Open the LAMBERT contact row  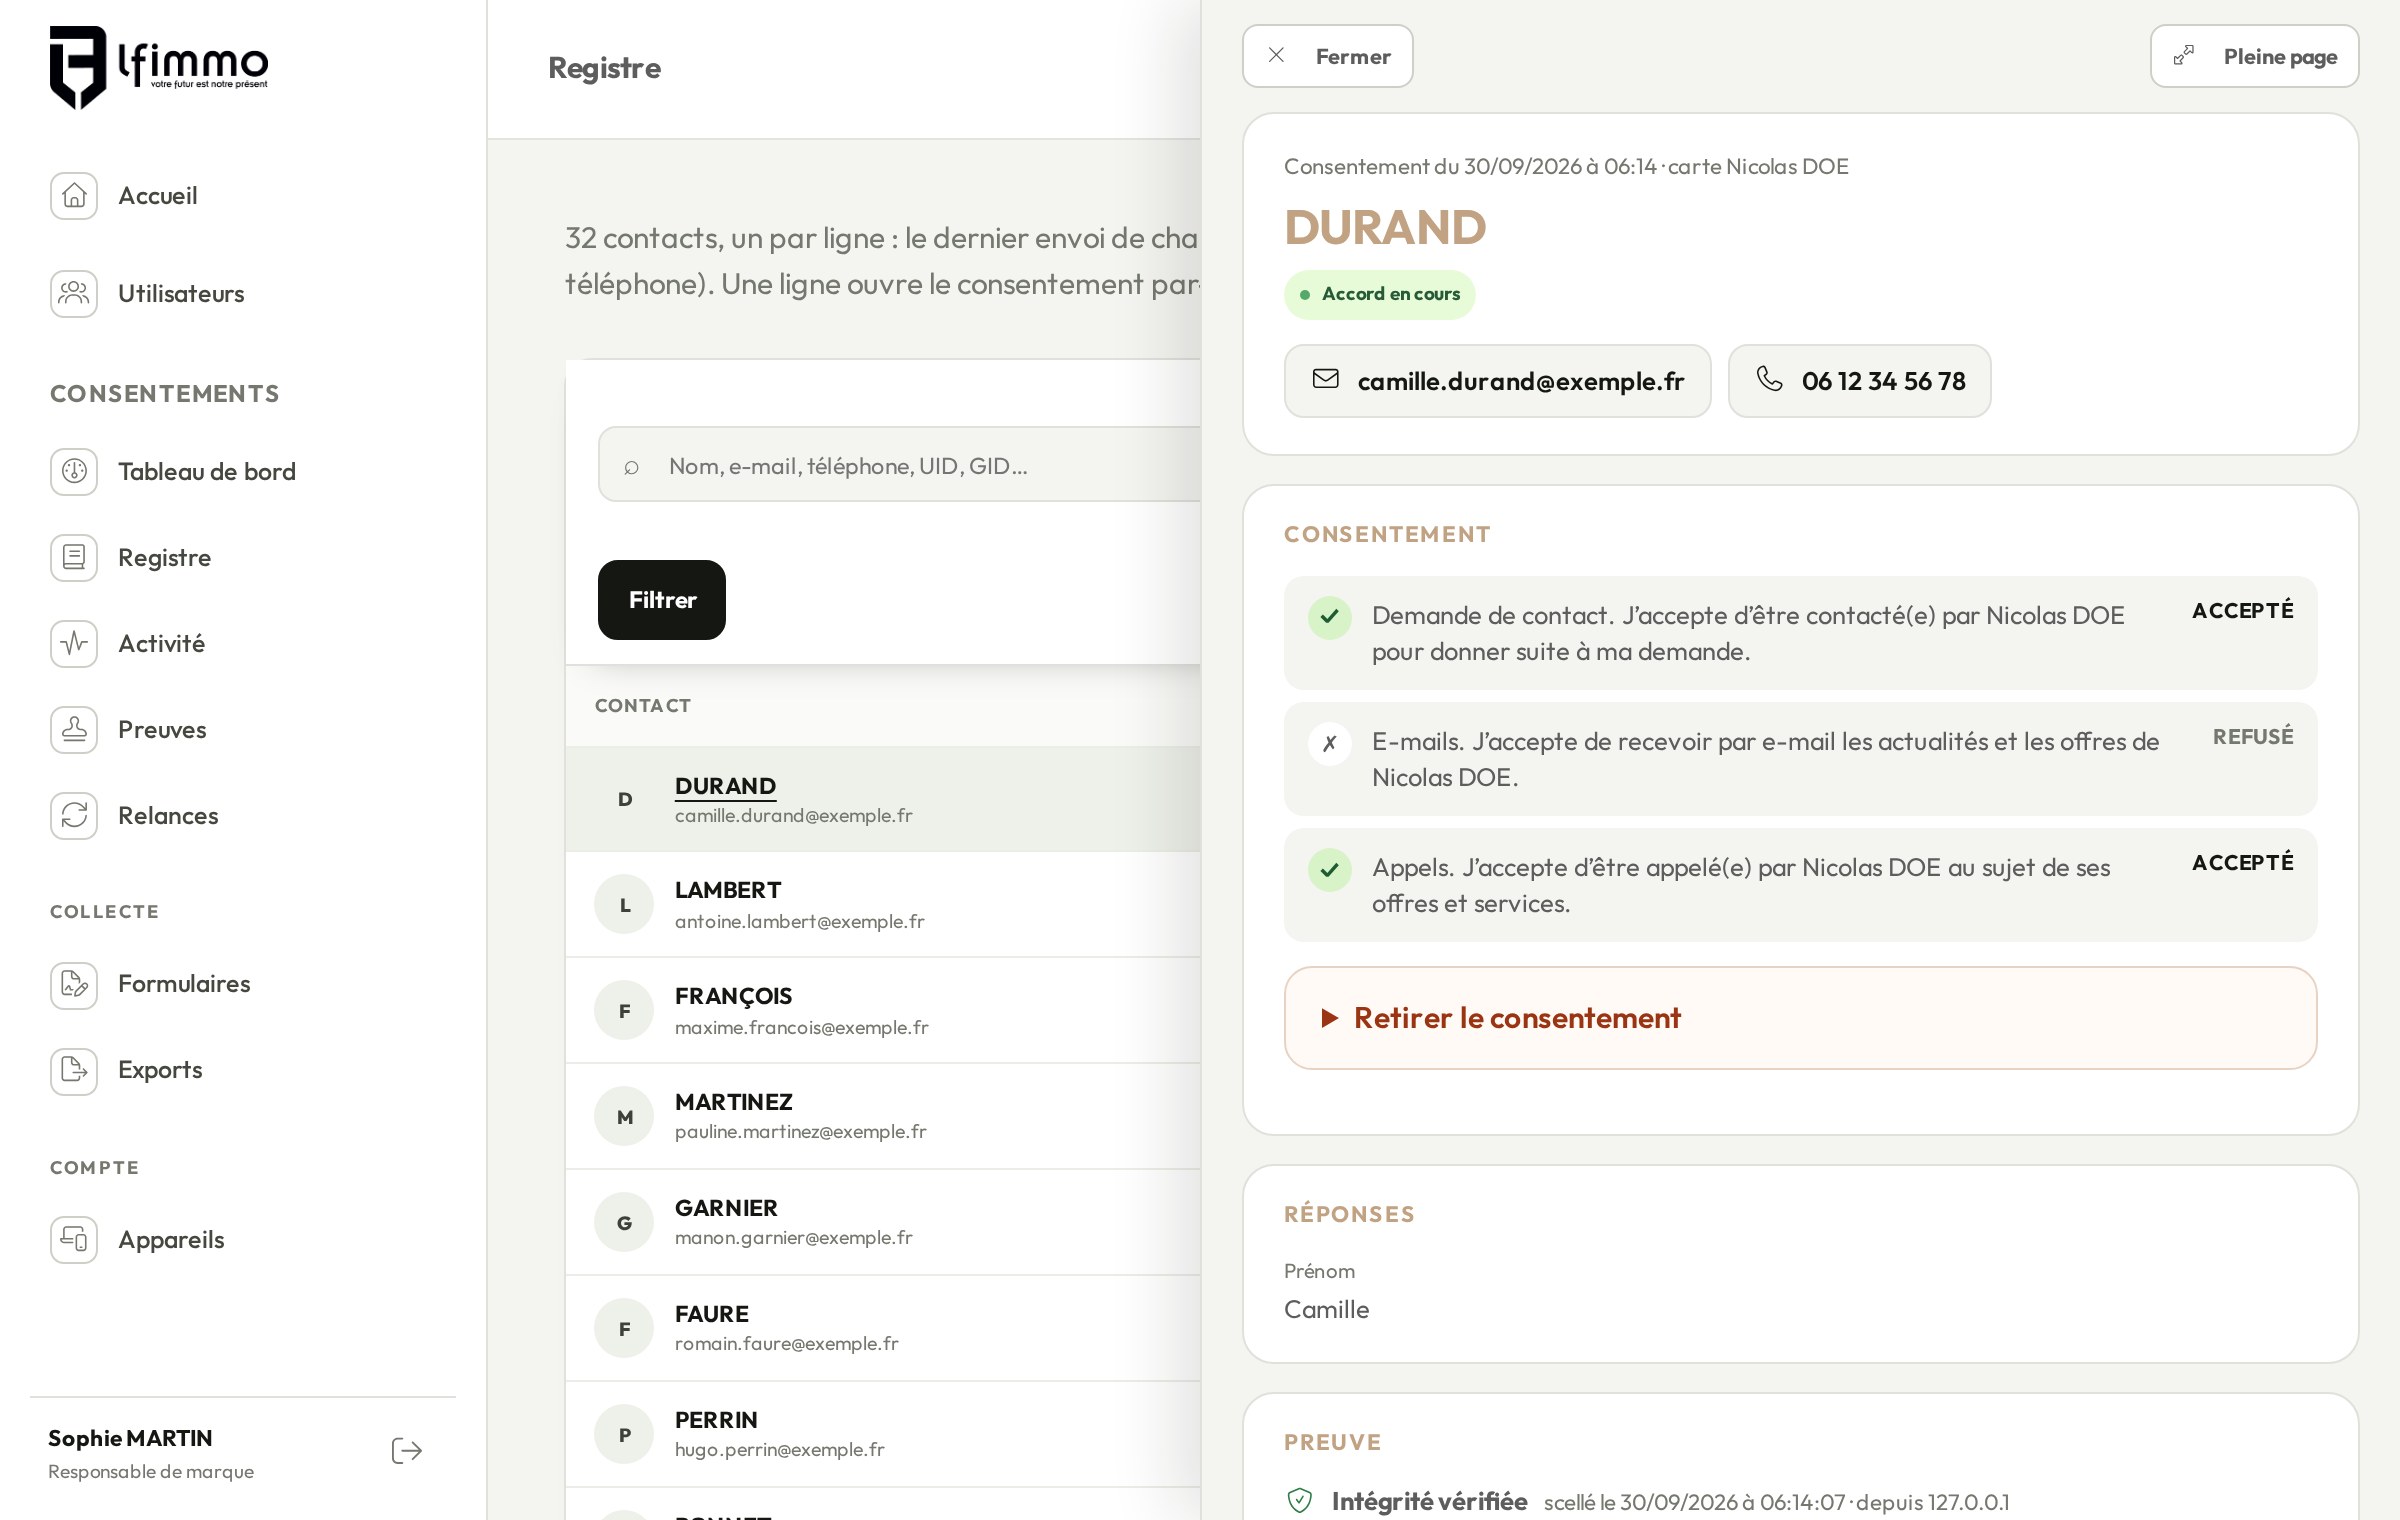pos(883,904)
